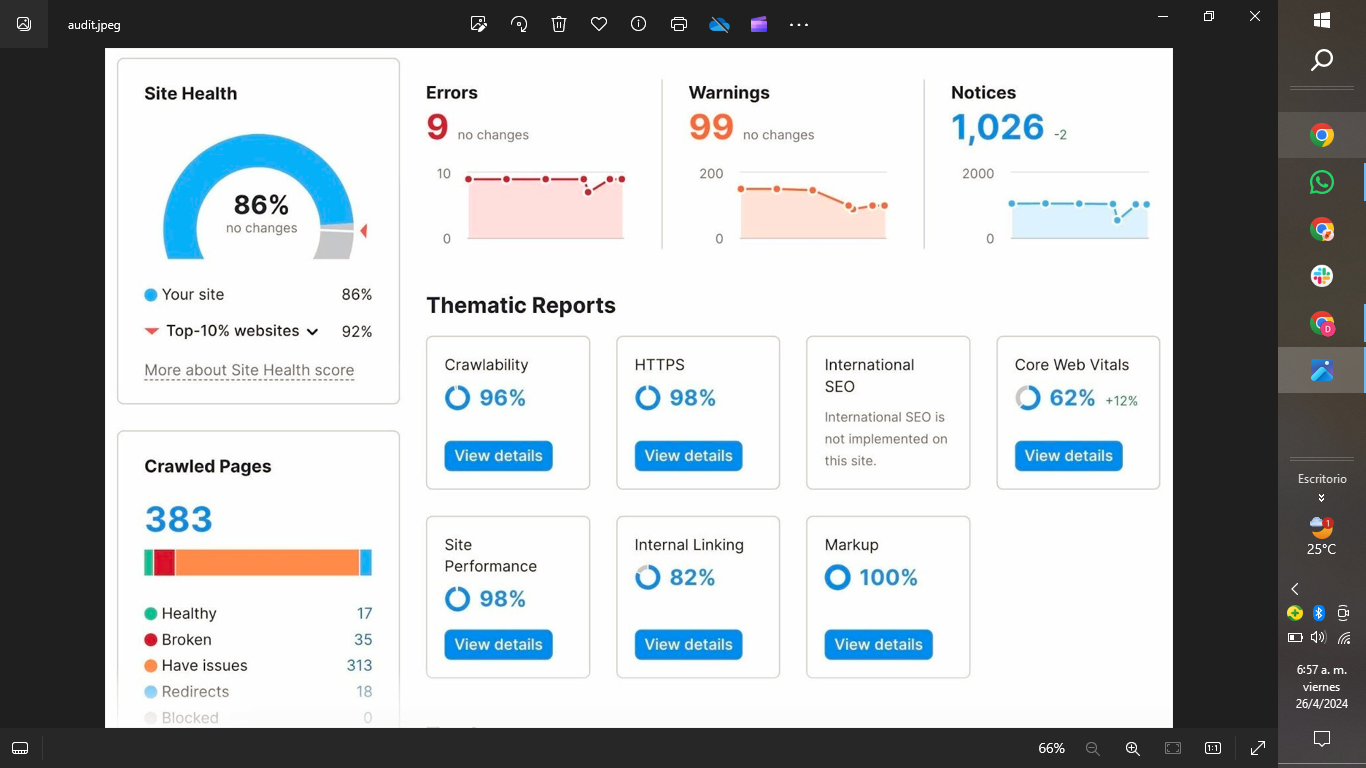Fit image to window
The image size is (1366, 768).
(x=1173, y=748)
